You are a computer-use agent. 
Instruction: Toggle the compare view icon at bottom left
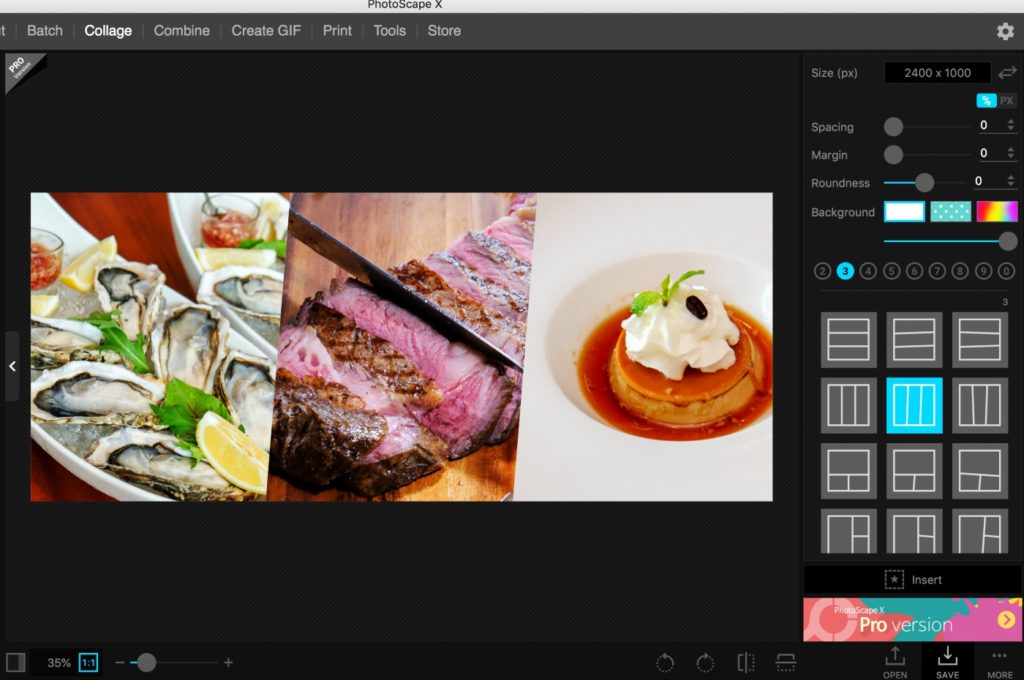(x=16, y=662)
